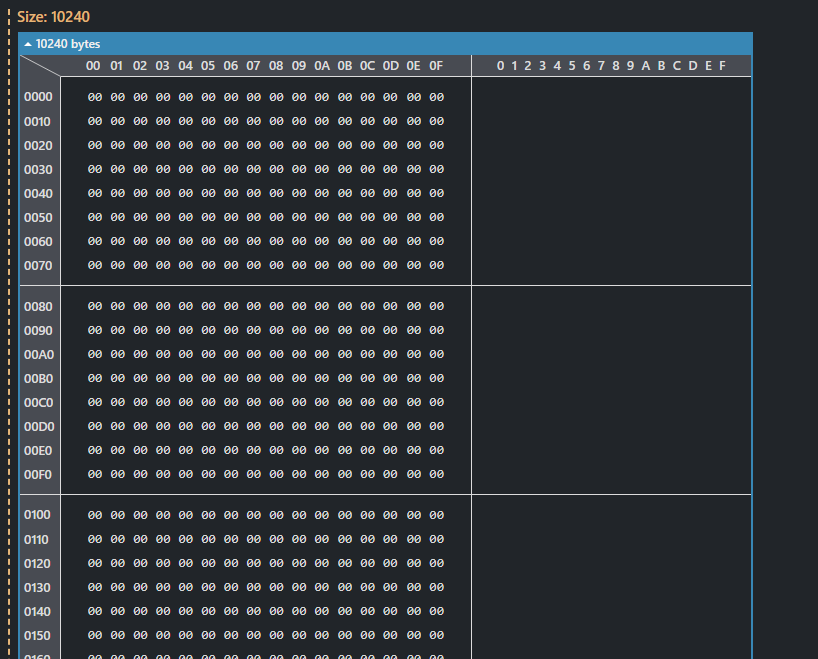The width and height of the screenshot is (818, 659).
Task: Click hex column header 04
Action: pyautogui.click(x=185, y=66)
